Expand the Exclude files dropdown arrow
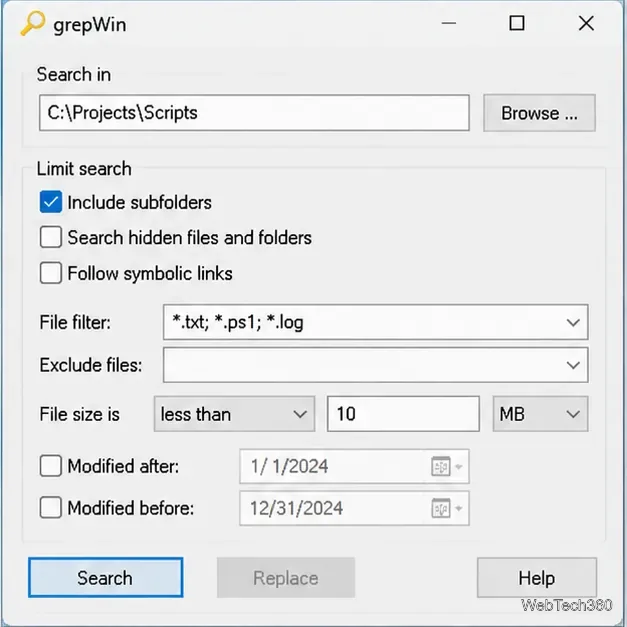627x627 pixels. [x=573, y=365]
